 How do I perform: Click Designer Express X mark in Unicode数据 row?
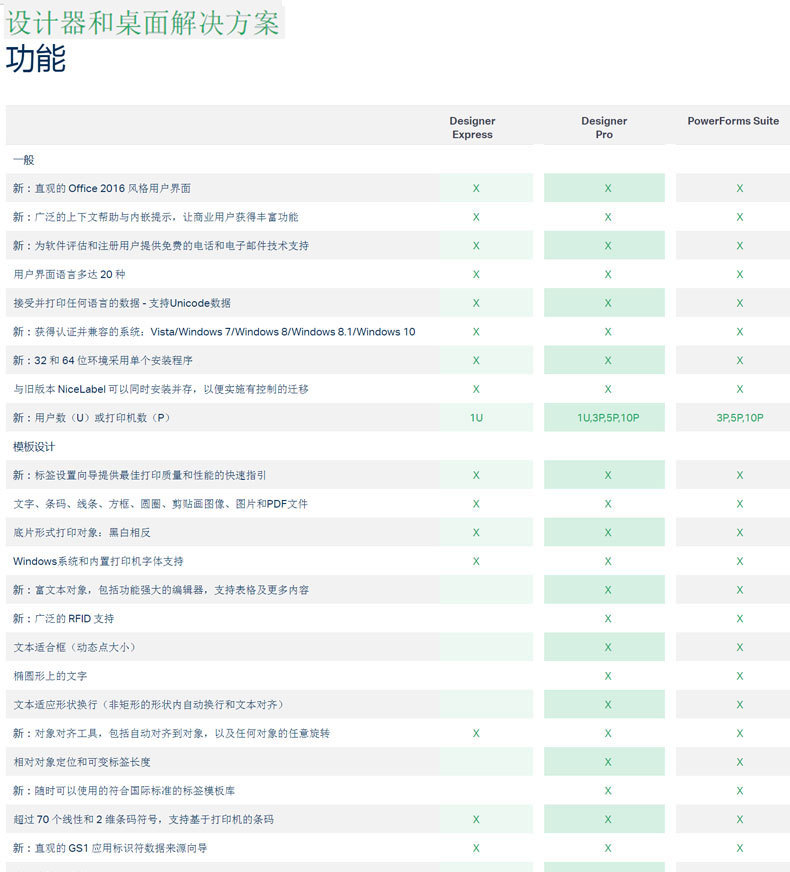tap(476, 303)
